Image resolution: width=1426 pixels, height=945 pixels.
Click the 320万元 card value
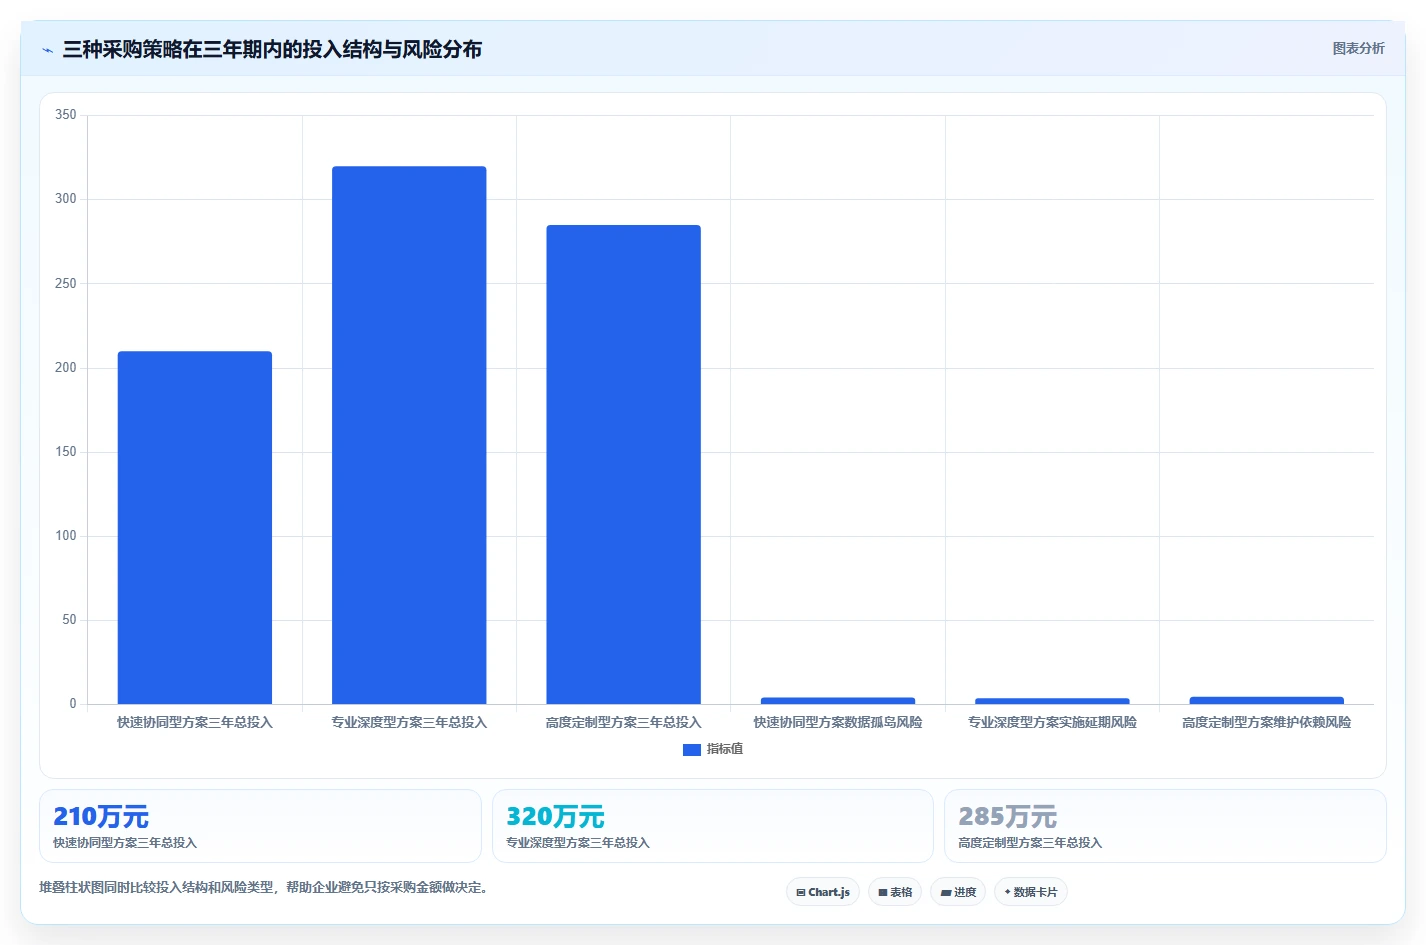555,817
